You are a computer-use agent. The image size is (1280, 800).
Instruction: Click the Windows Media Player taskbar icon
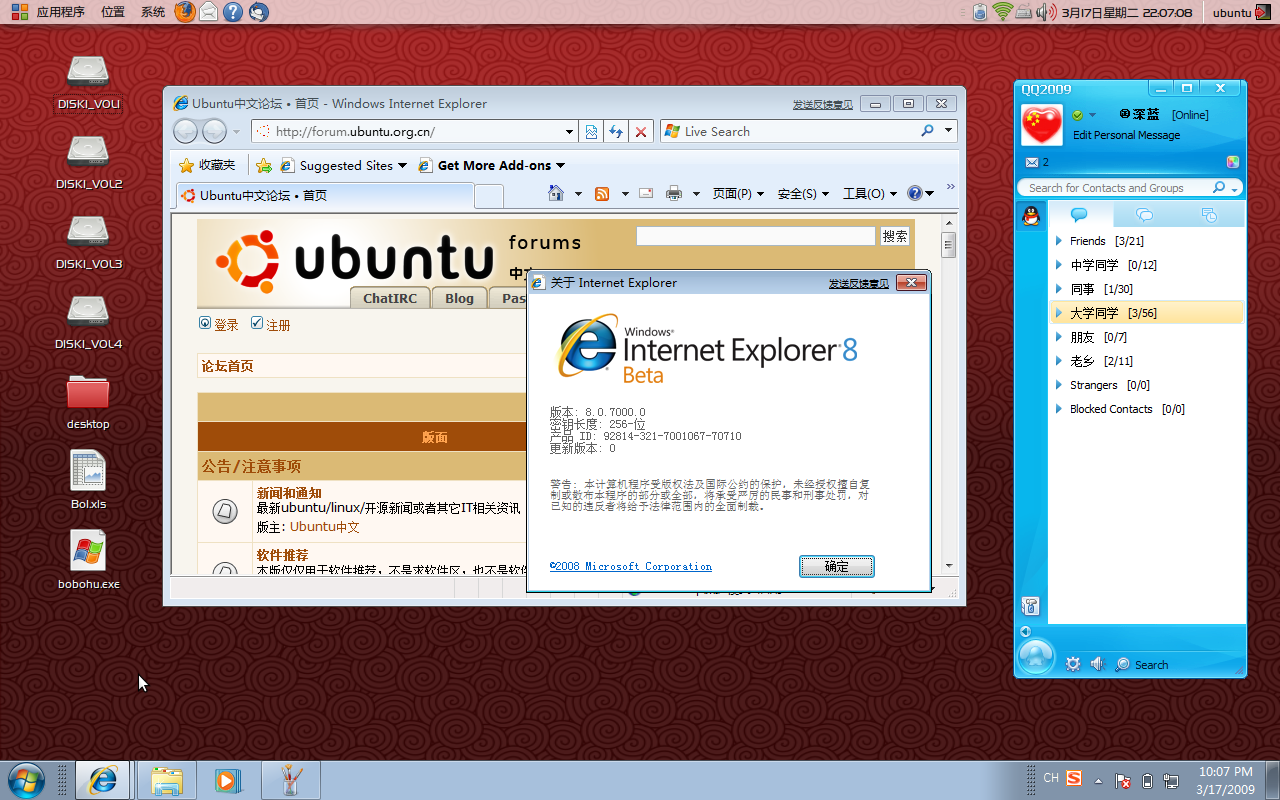click(228, 780)
